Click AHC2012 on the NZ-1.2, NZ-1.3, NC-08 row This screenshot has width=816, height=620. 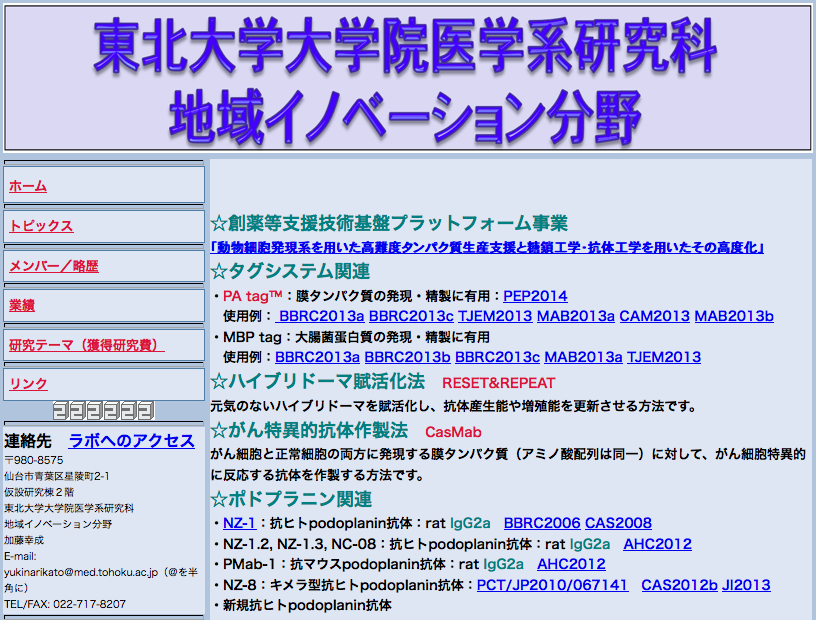(657, 544)
